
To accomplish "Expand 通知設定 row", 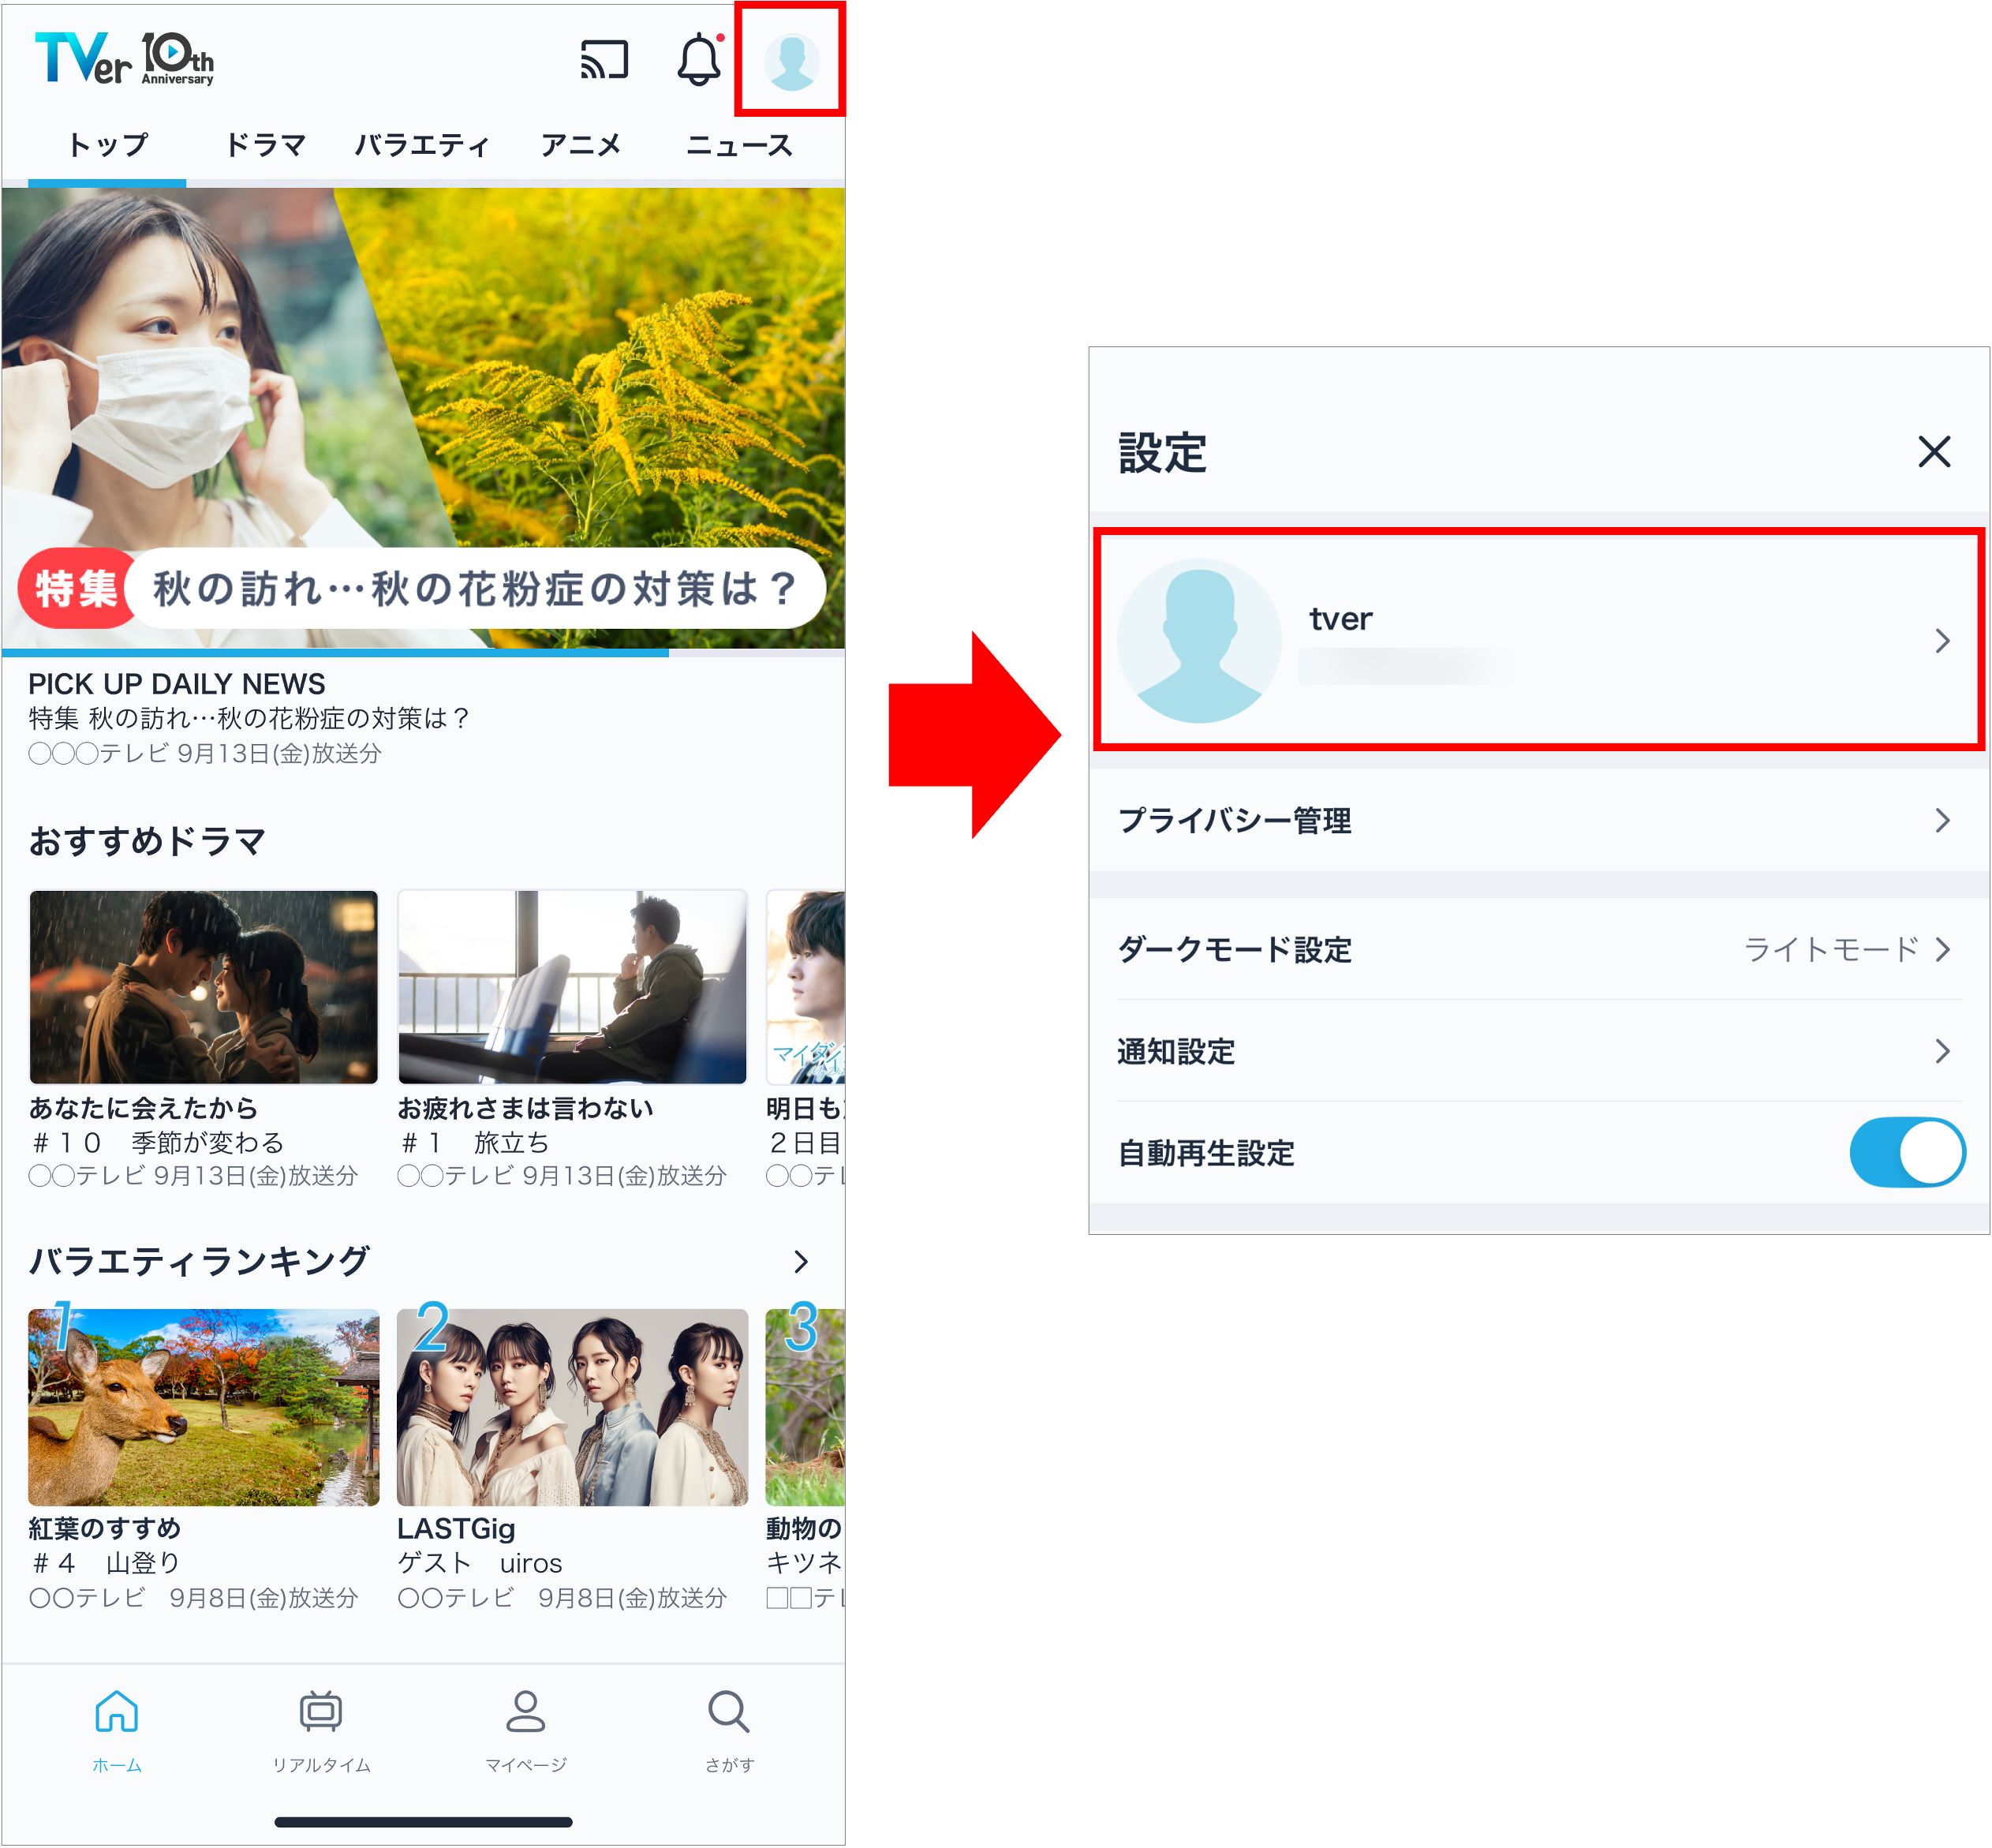I will click(x=1538, y=1051).
